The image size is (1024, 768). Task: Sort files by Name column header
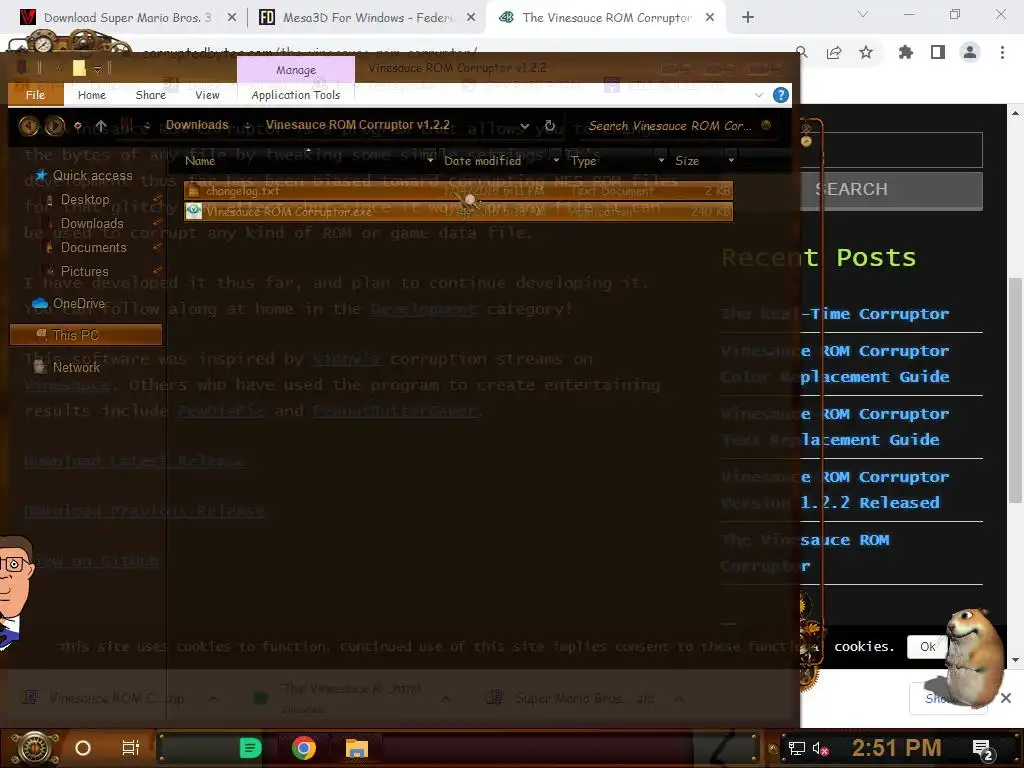[x=200, y=161]
